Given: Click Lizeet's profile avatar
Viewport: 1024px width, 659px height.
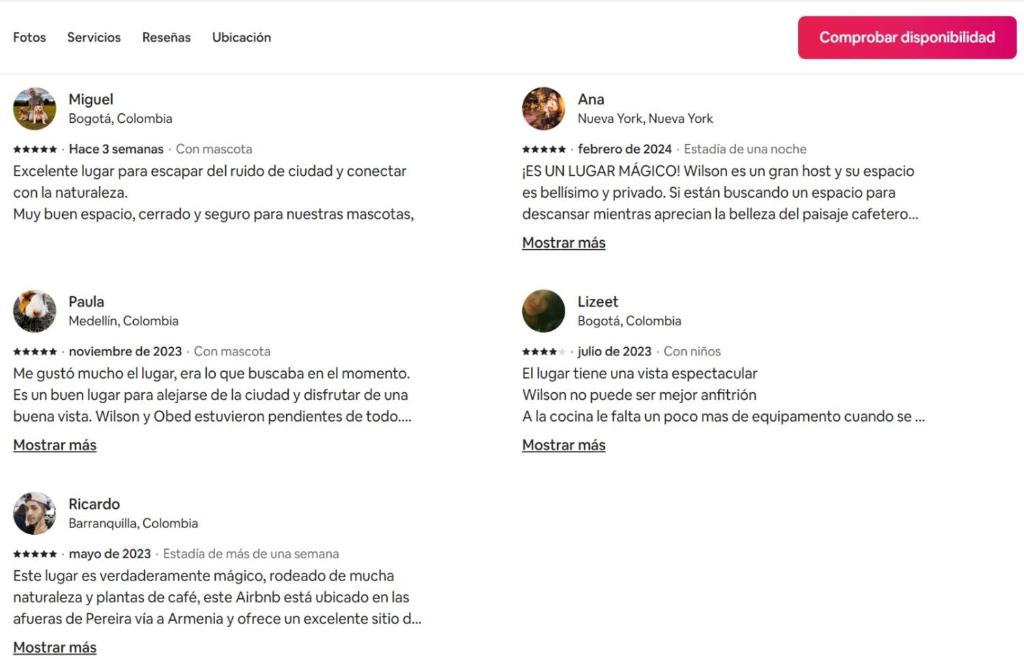Looking at the screenshot, I should (543, 311).
